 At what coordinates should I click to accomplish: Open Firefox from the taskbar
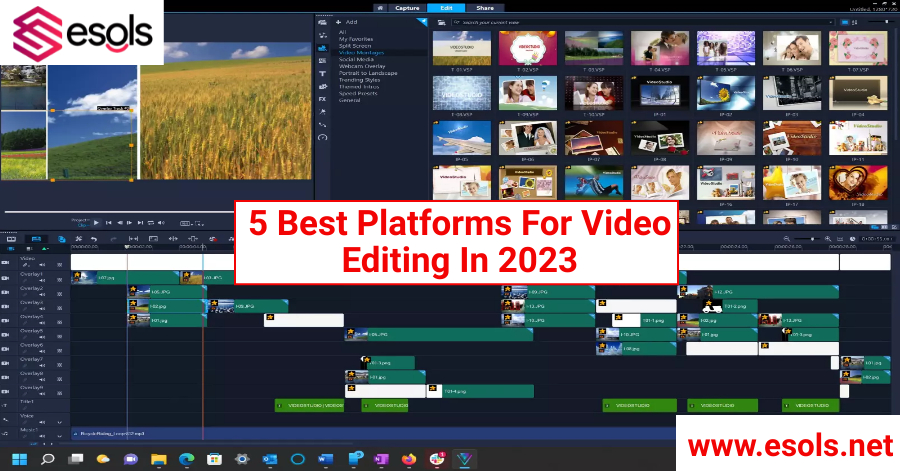409,459
